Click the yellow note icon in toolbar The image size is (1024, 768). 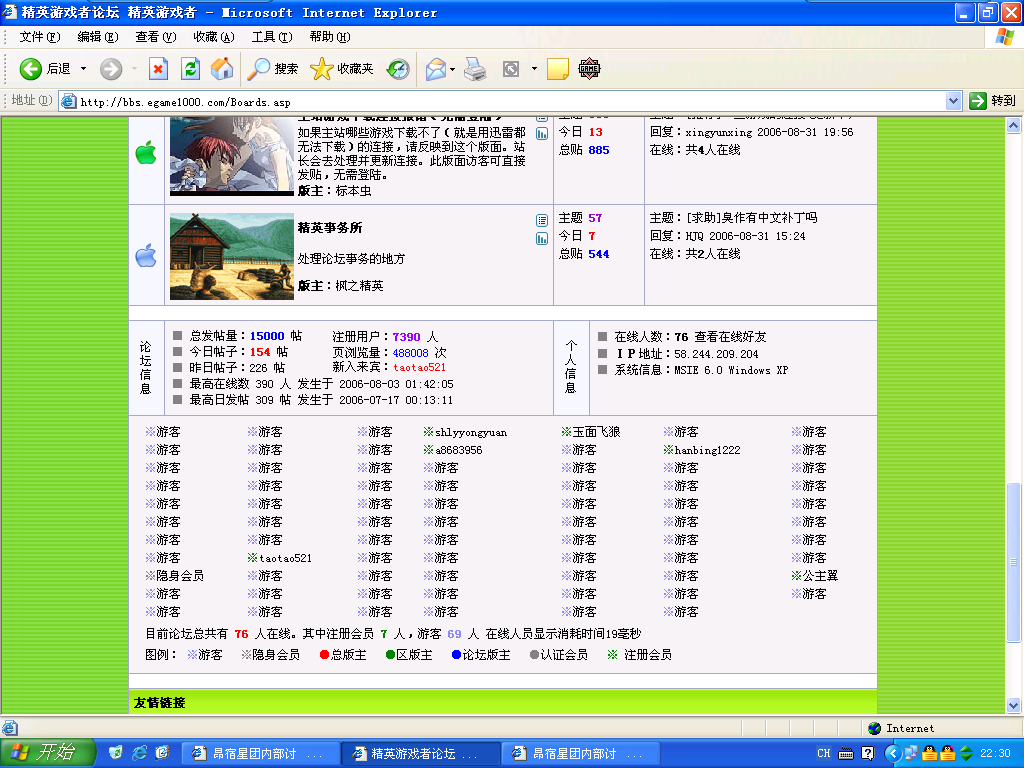click(x=558, y=69)
